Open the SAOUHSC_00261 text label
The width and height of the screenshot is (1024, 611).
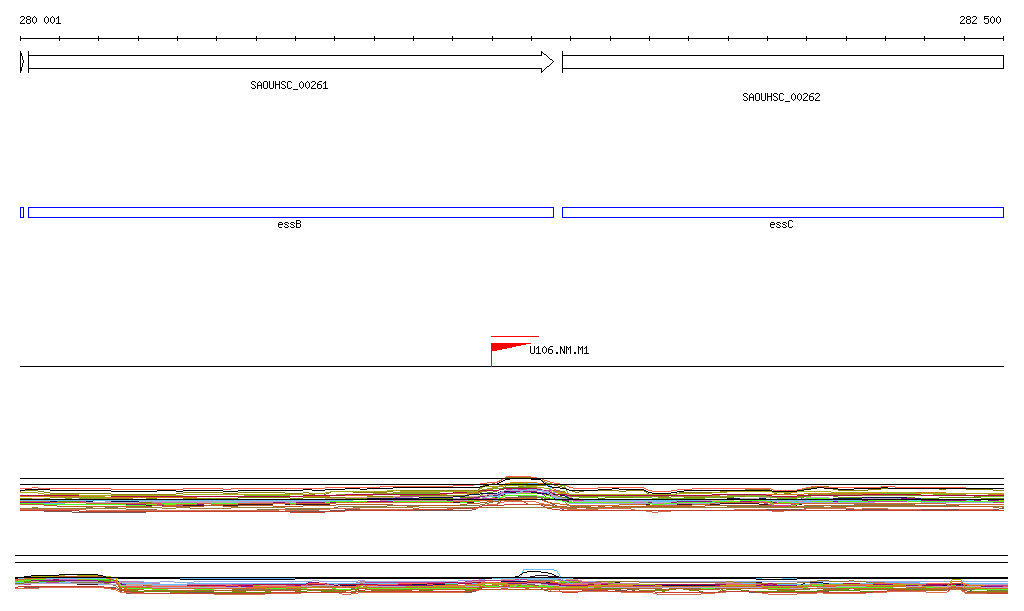pos(289,86)
